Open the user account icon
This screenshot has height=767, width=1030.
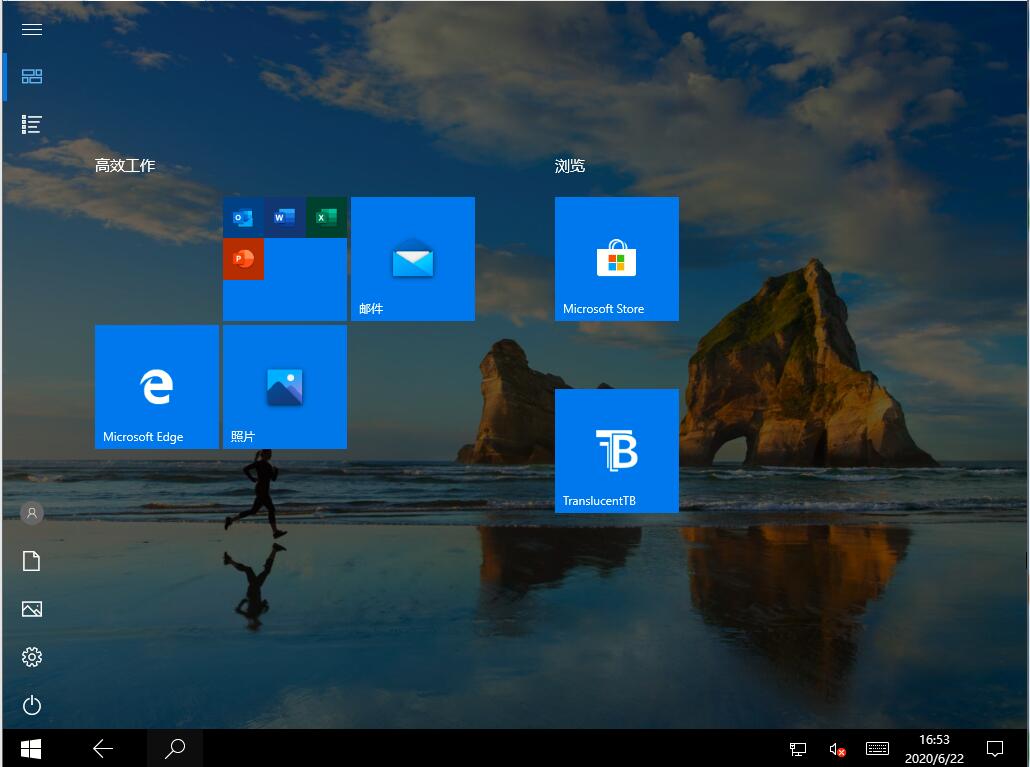[x=31, y=513]
